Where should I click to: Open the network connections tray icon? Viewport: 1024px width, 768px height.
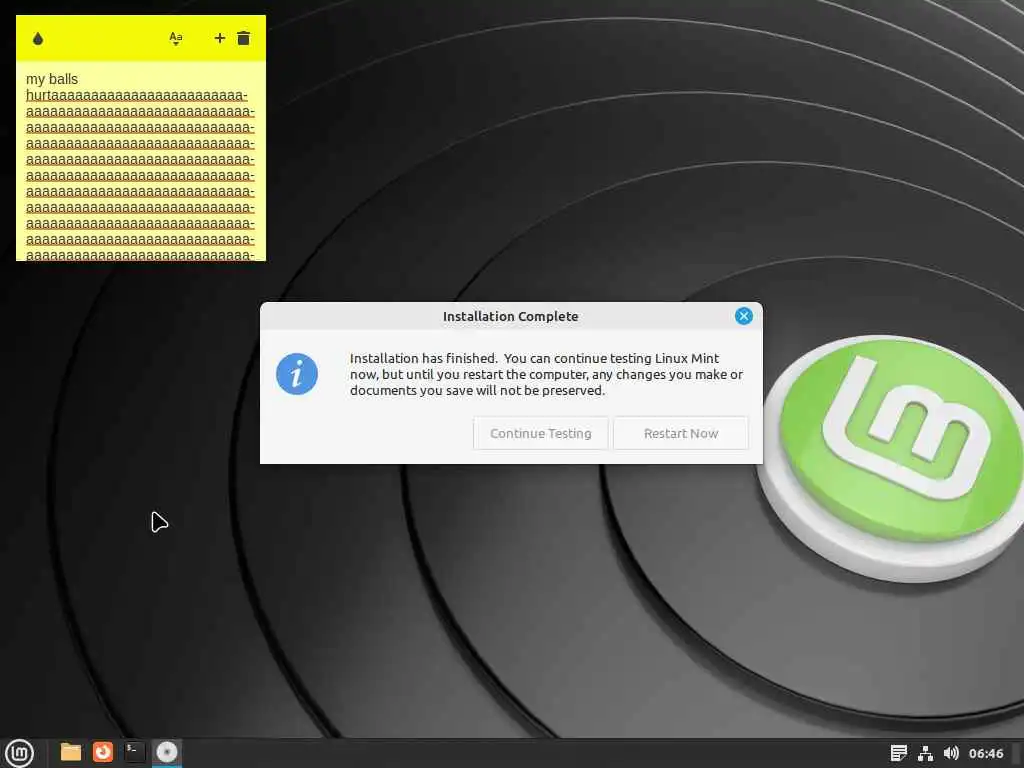click(925, 753)
